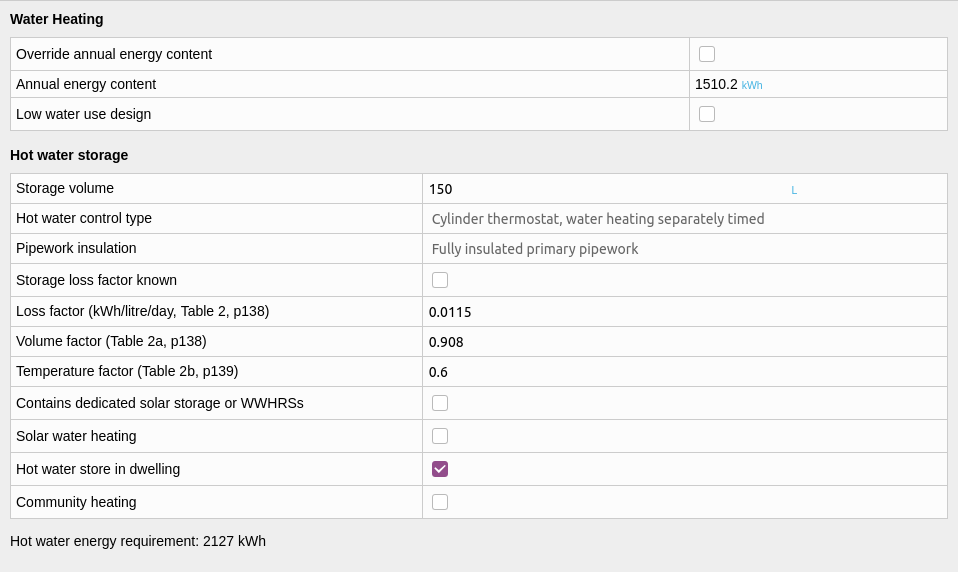
Task: Tick the Low water use design checkbox
Action: [707, 114]
